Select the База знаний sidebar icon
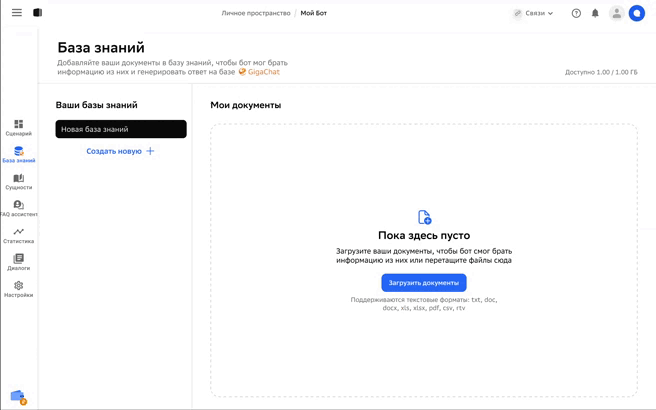Image resolution: width=656 pixels, height=410 pixels. 18,151
